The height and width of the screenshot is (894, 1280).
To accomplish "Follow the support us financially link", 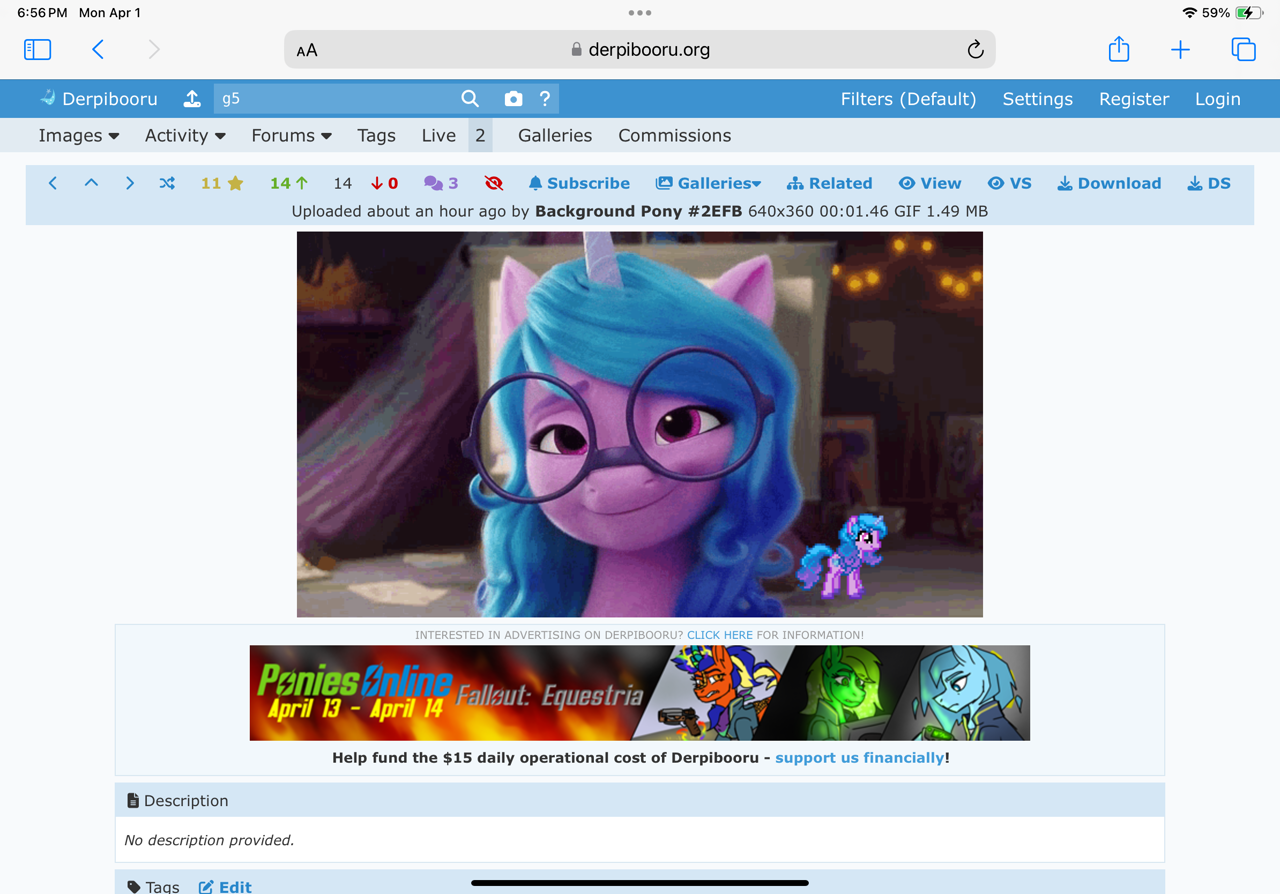I will pos(860,757).
